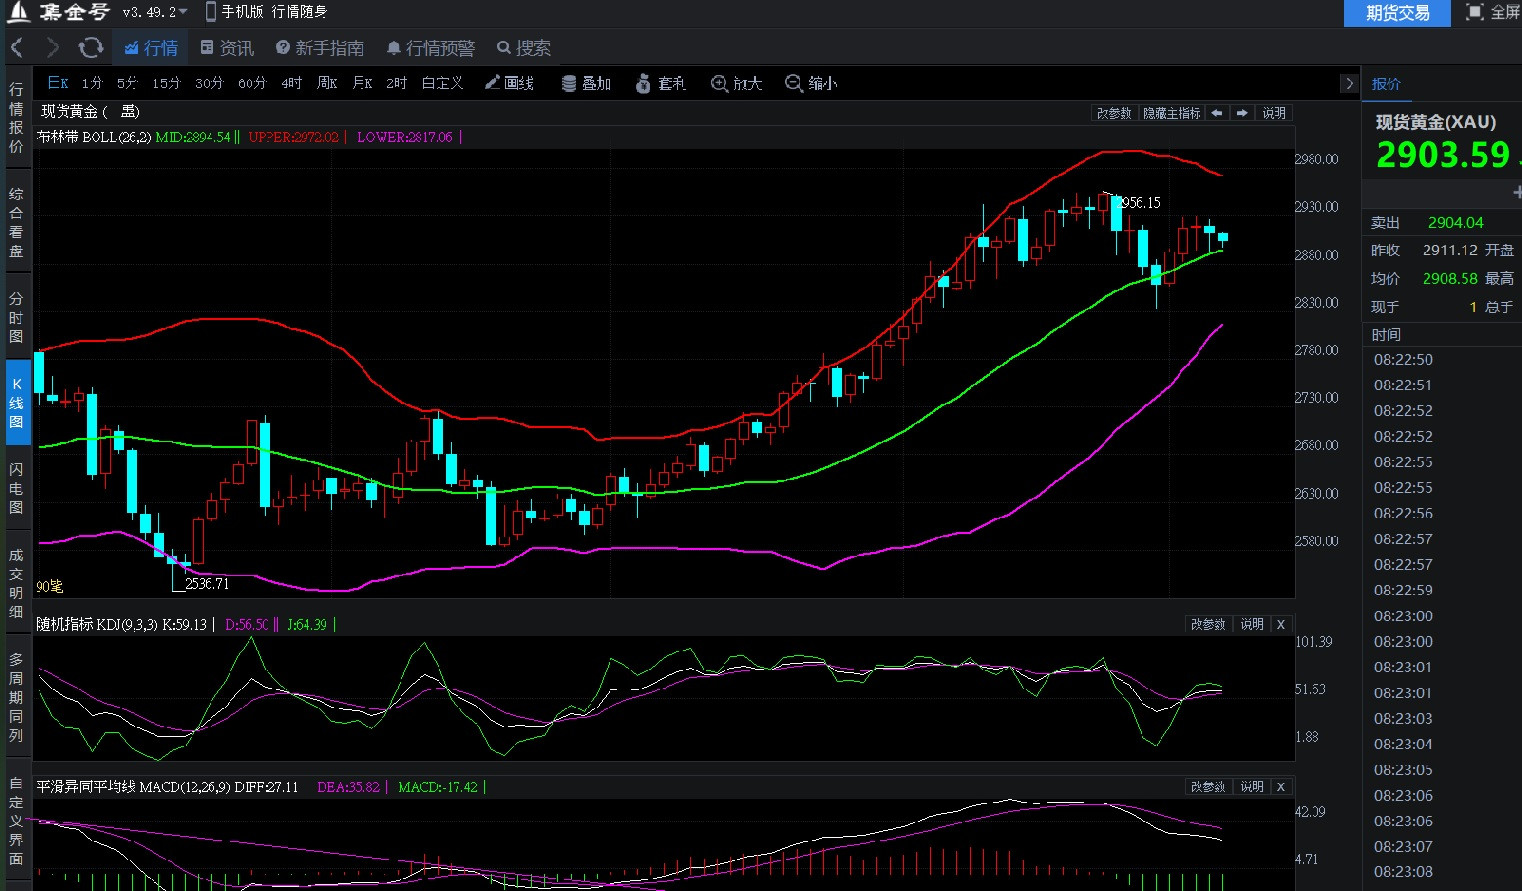
Task: Click the 叠加 overlay tool
Action: [x=586, y=83]
